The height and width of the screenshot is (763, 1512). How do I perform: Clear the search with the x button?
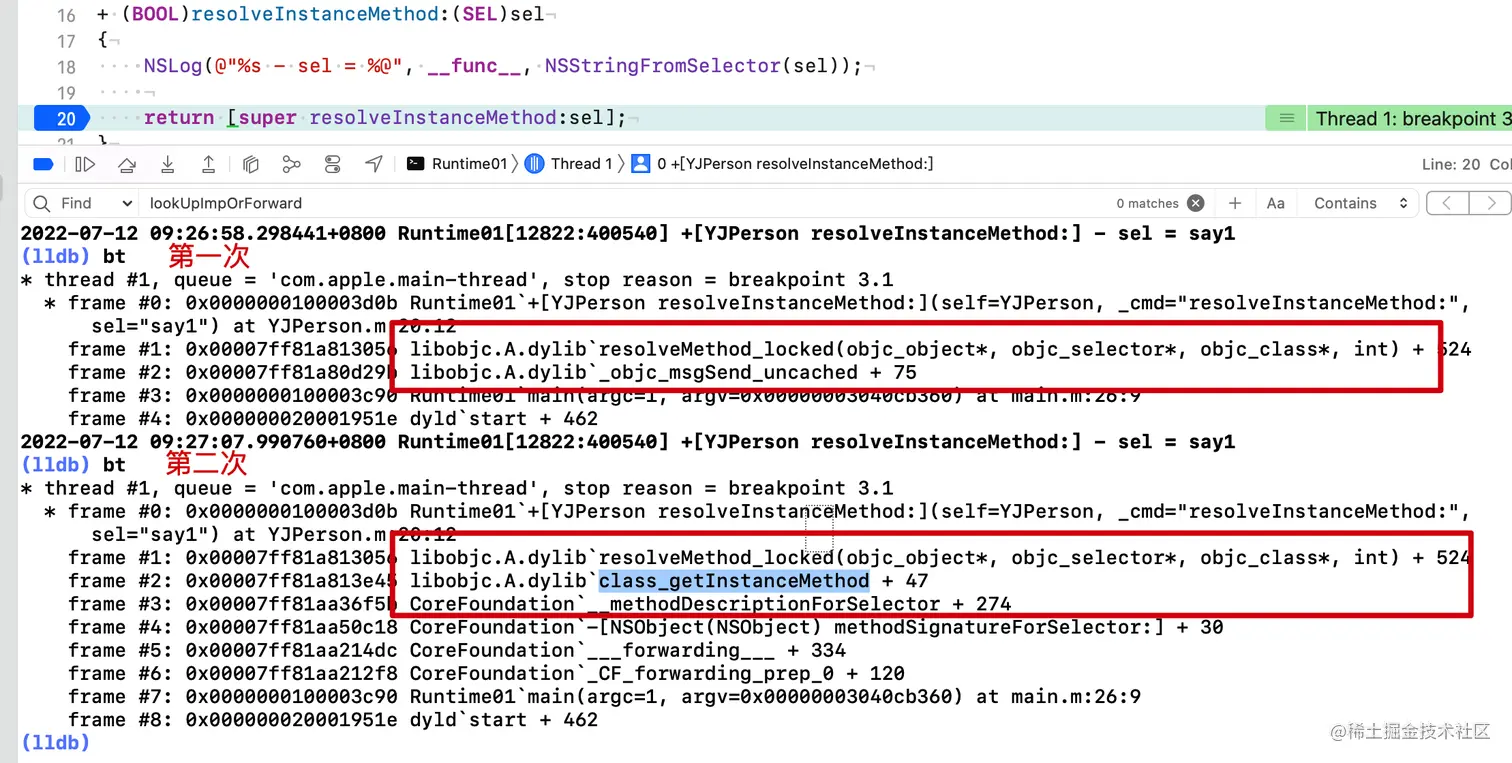pos(1196,203)
